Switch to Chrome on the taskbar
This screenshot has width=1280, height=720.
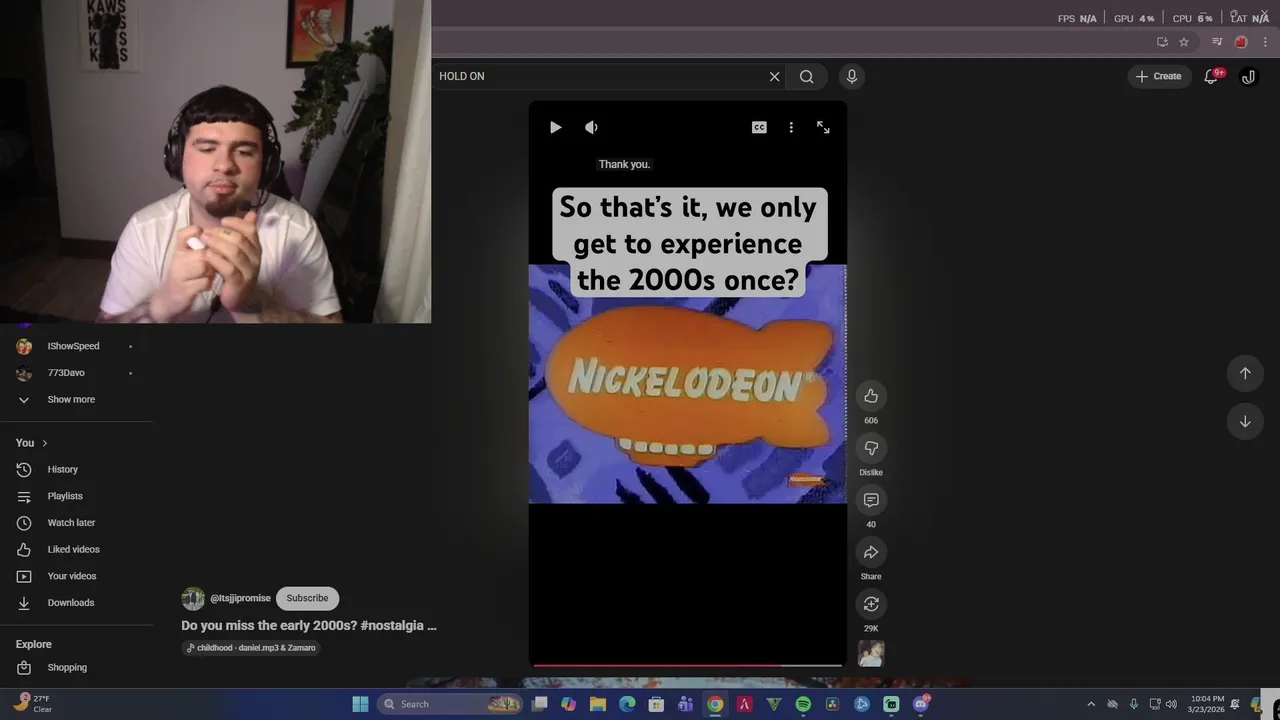[x=715, y=704]
